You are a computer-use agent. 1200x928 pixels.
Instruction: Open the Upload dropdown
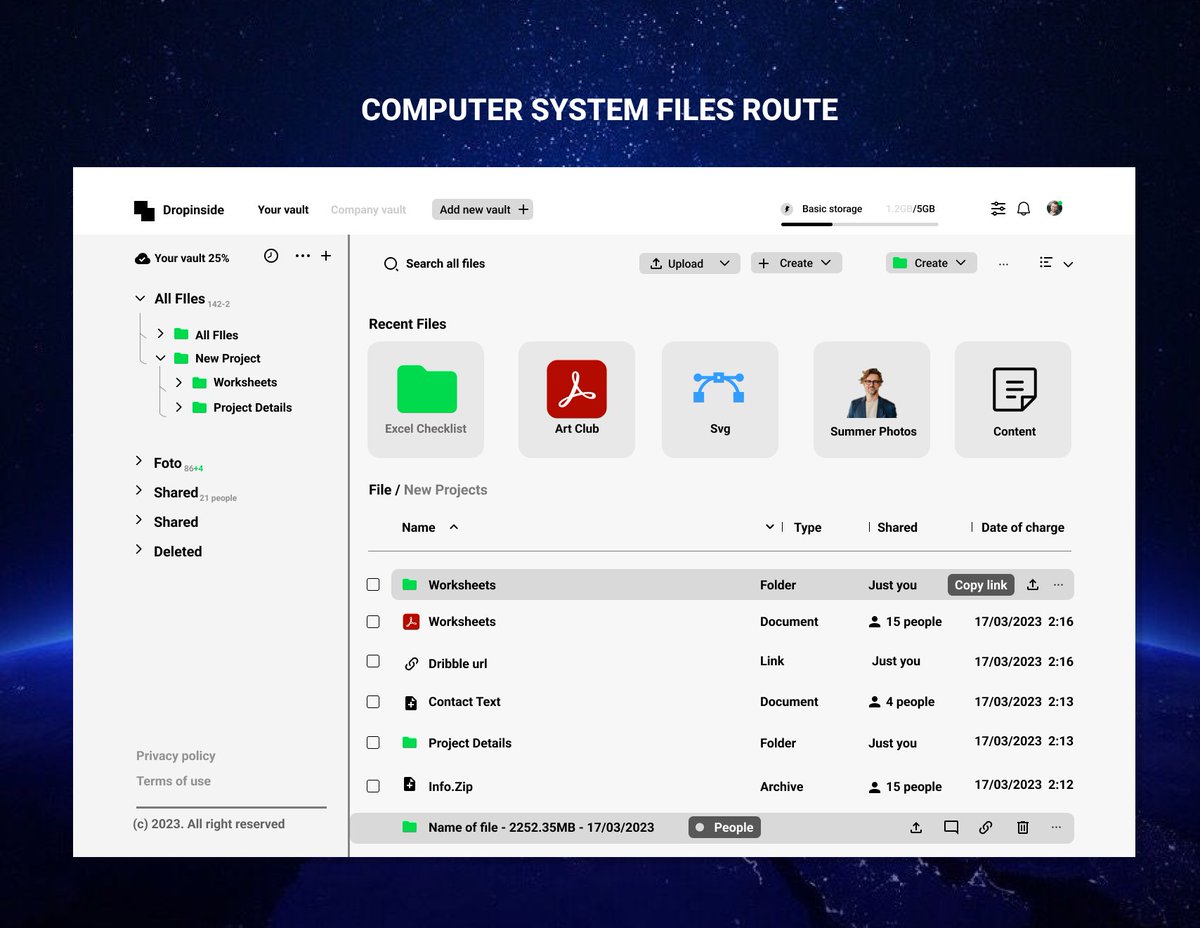pos(690,263)
